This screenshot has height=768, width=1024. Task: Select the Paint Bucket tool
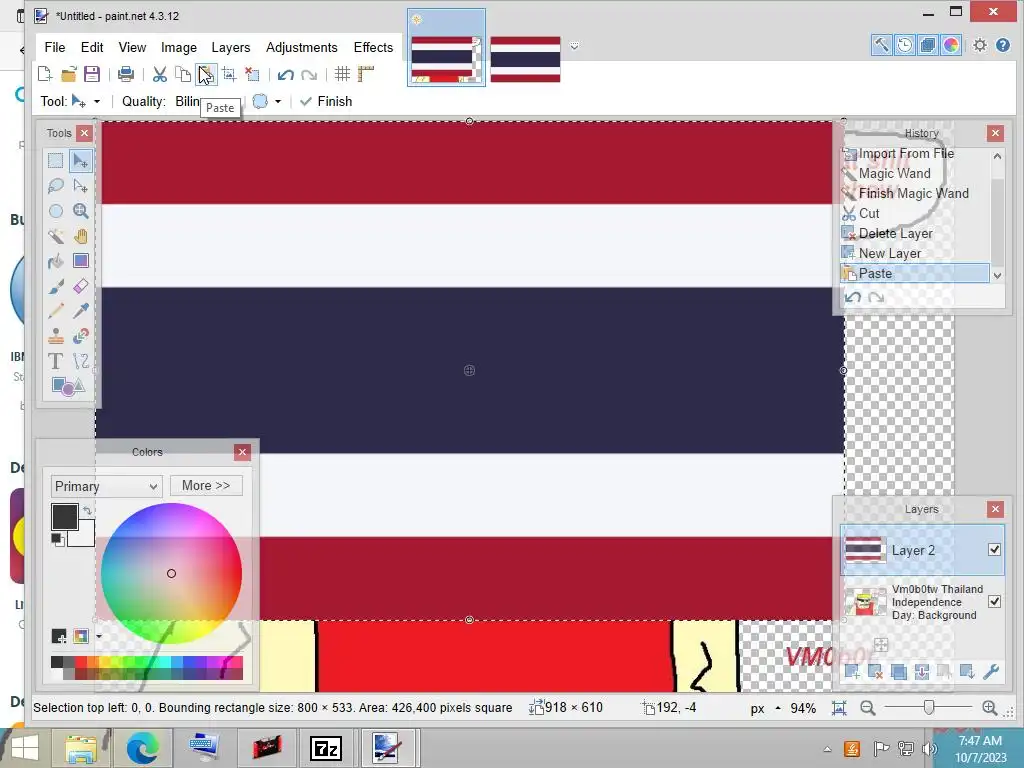point(56,261)
